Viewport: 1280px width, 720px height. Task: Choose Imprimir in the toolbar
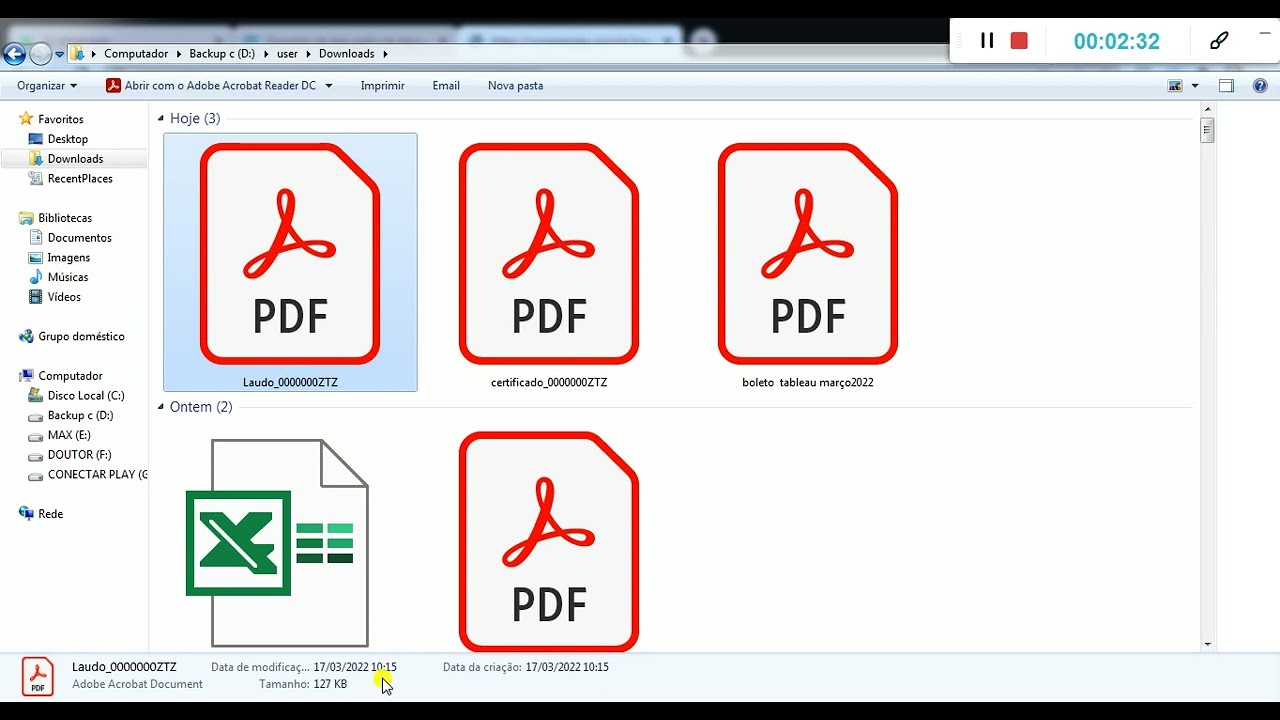coord(383,86)
